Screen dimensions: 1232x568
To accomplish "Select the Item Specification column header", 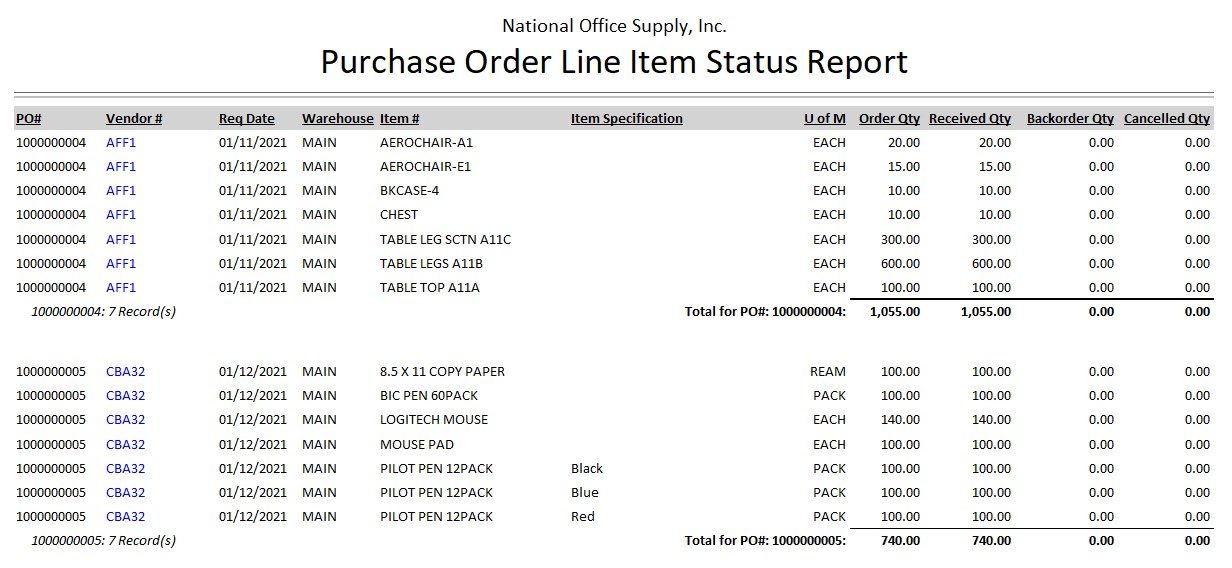I will [x=626, y=118].
